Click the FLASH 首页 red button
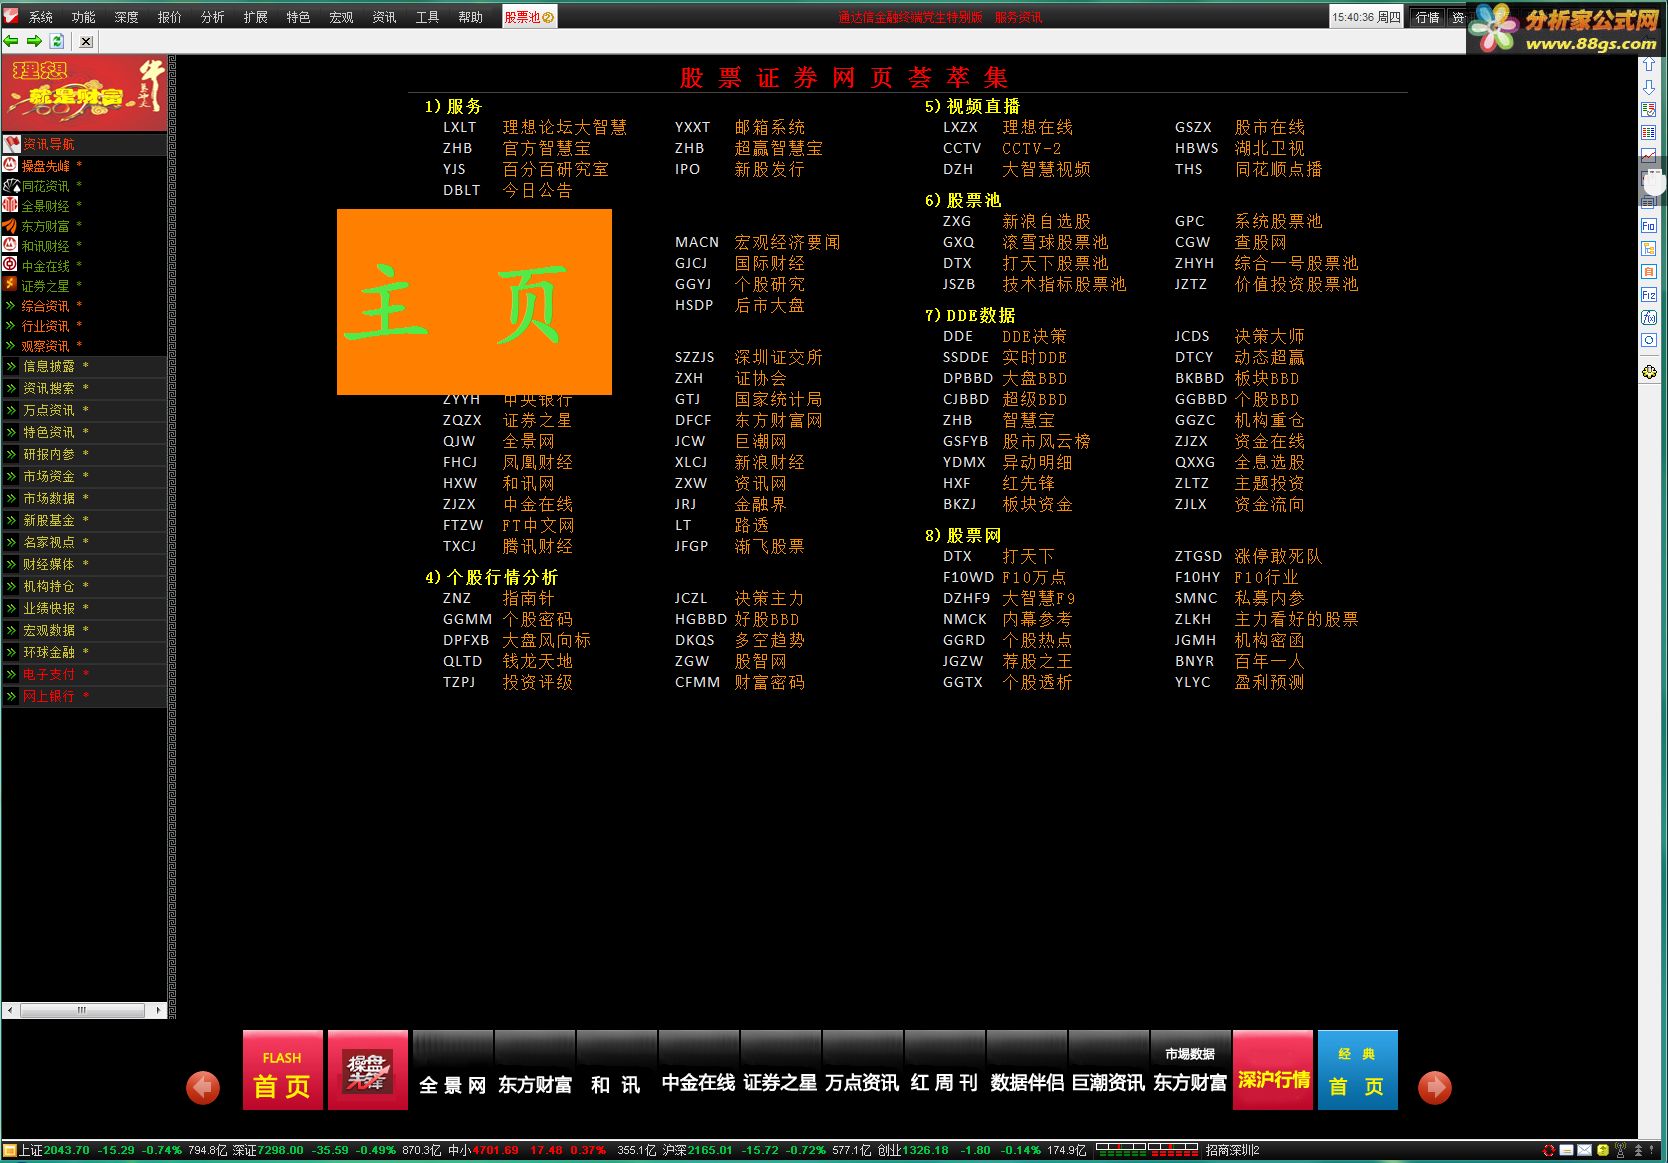The width and height of the screenshot is (1668, 1163). 283,1070
